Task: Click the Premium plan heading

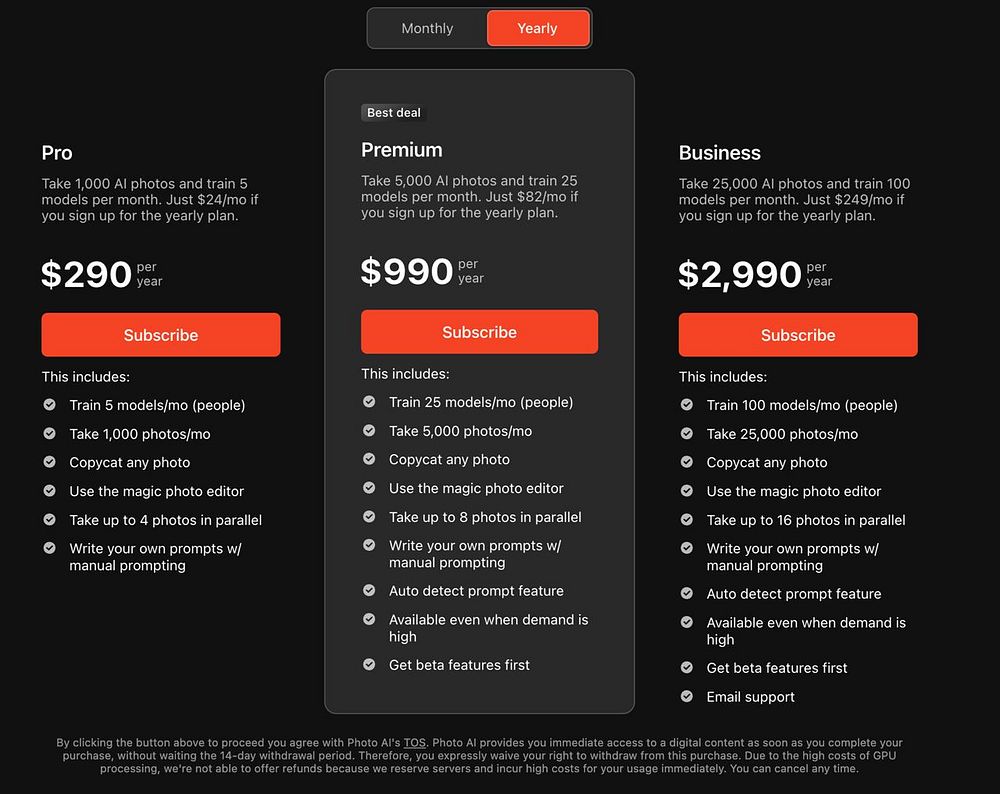Action: (x=402, y=150)
